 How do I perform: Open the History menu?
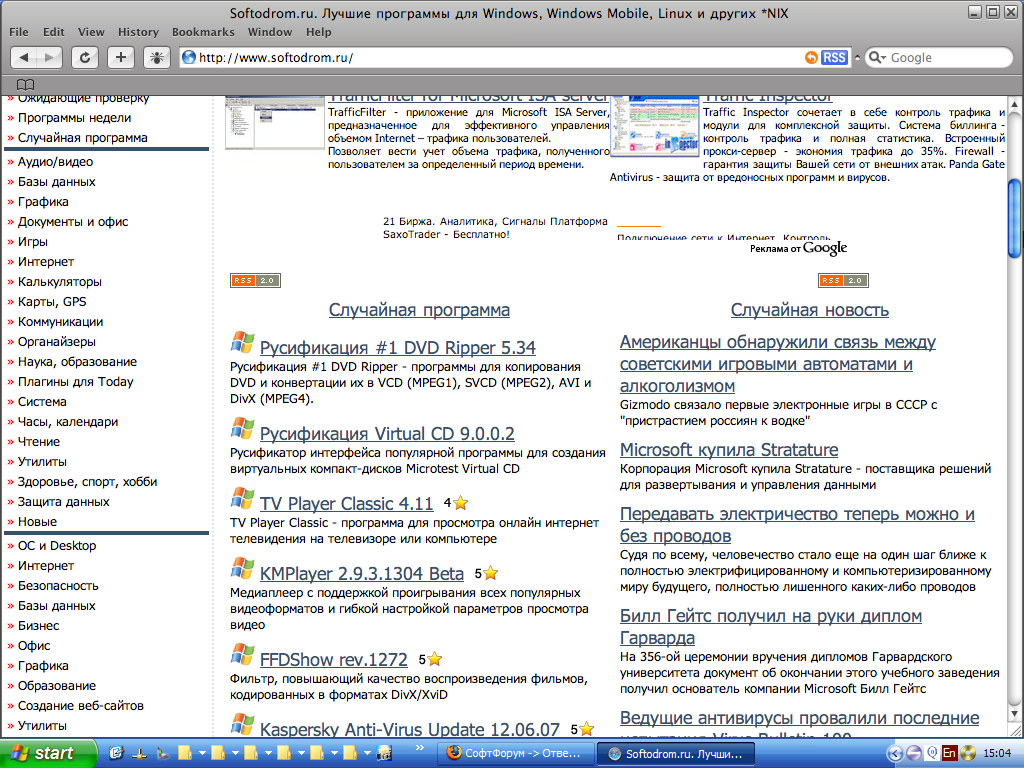click(x=138, y=32)
